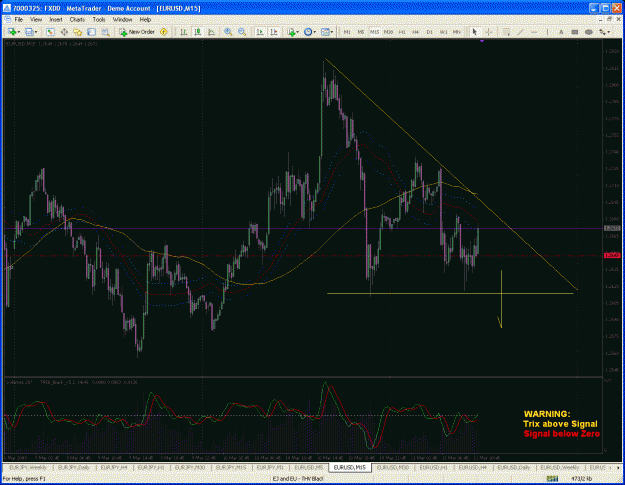Select the Vertical Line tool
The width and height of the screenshot is (625, 485).
coord(547,32)
